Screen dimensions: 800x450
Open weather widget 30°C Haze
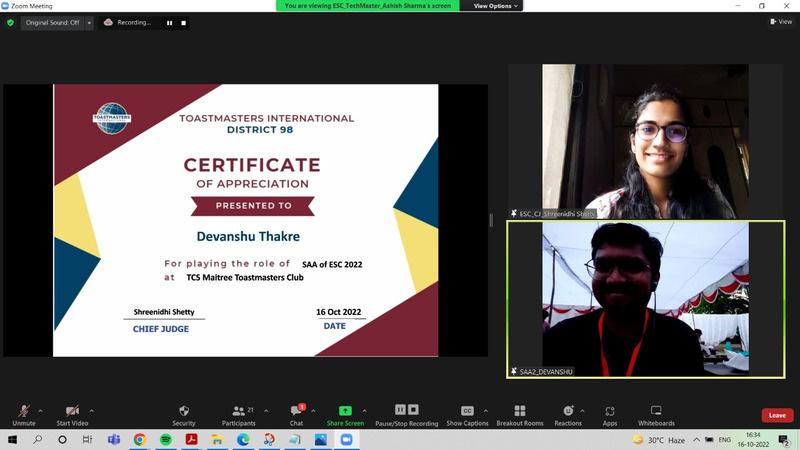659,440
